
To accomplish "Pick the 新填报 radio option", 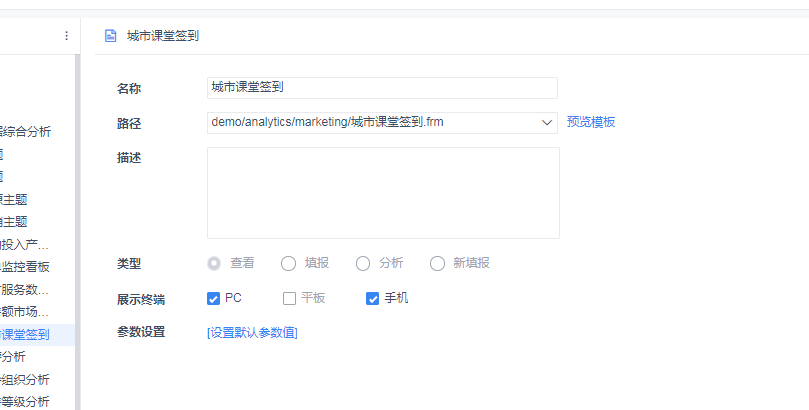I will [437, 264].
